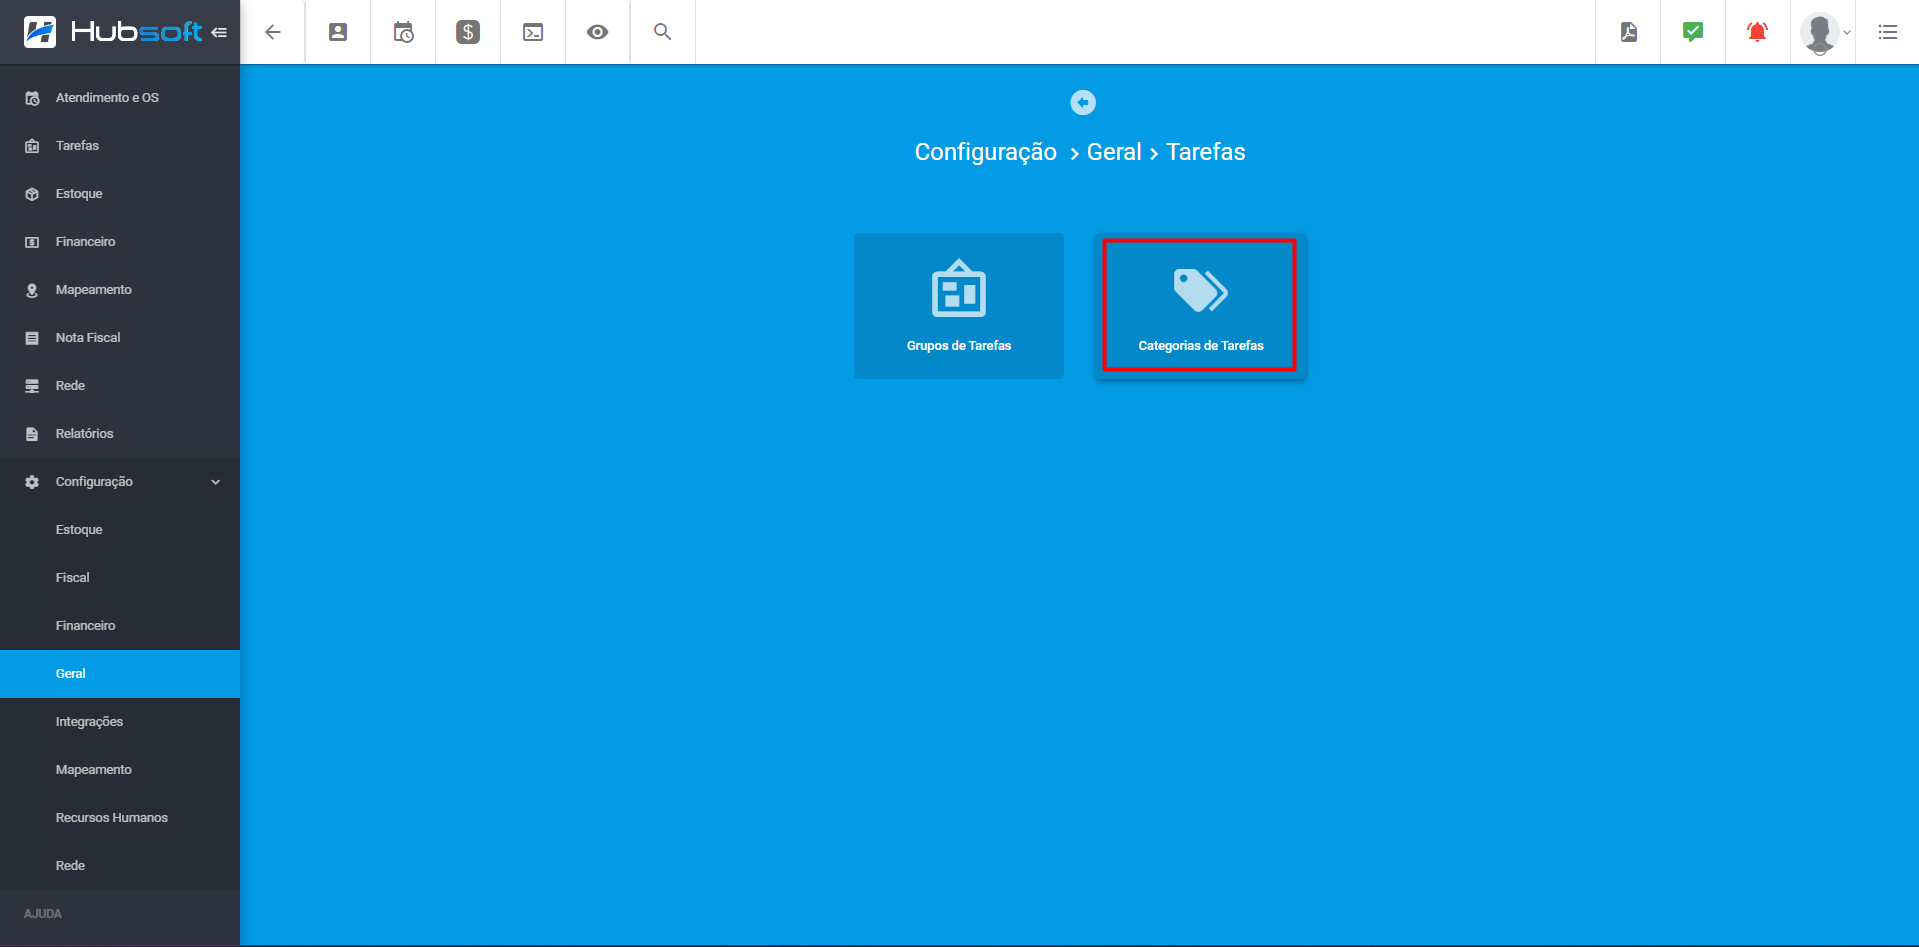Click Geral in the breadcrumb
Screen dimensions: 1919x947
(1113, 152)
